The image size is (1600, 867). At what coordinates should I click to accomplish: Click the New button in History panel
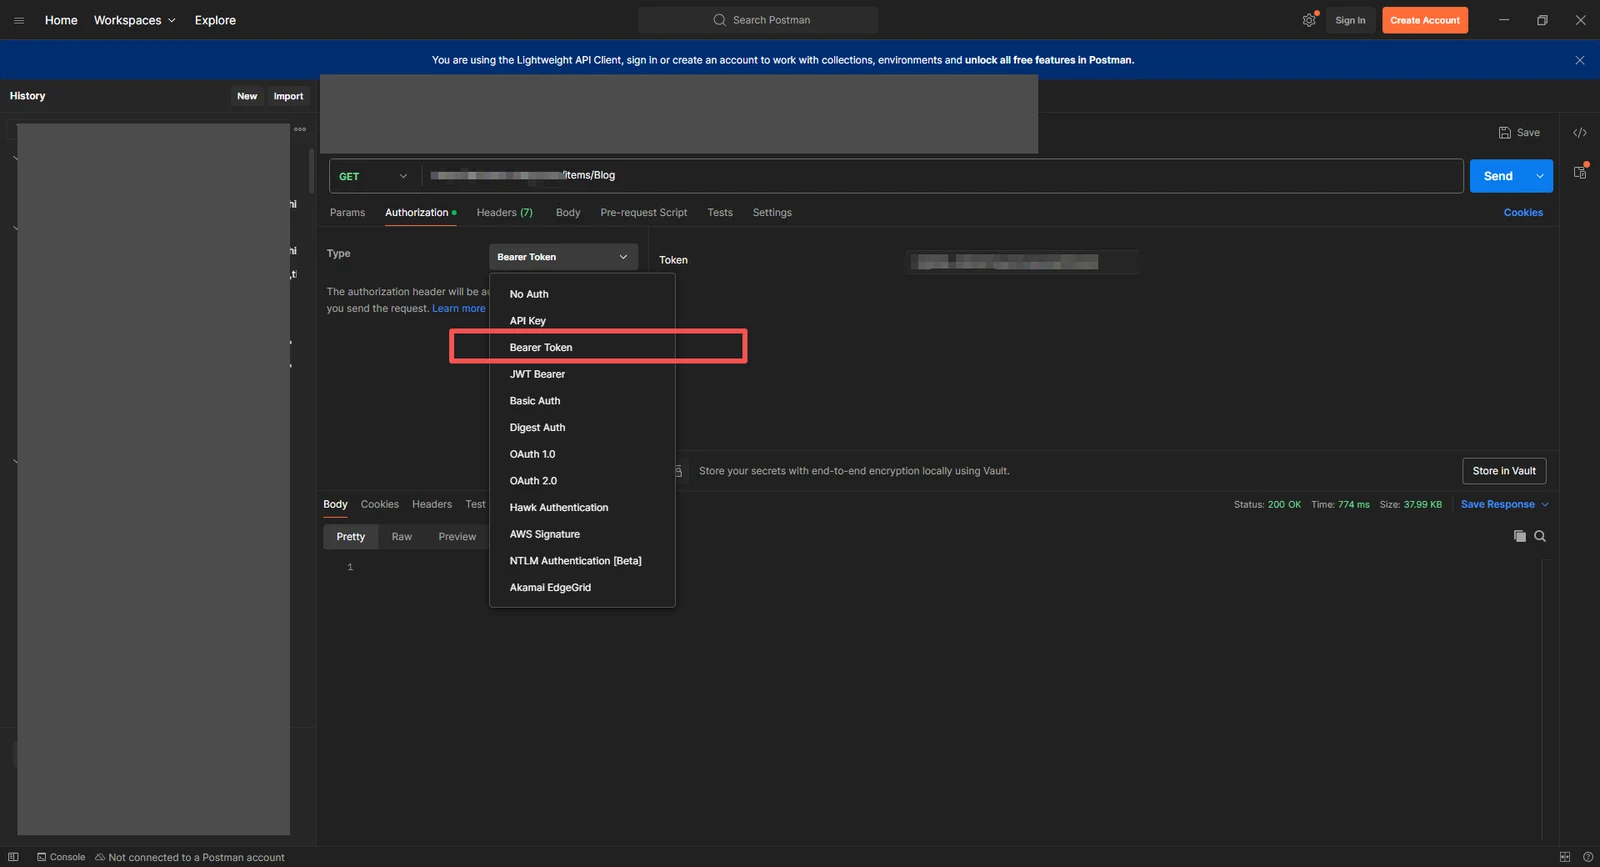click(x=247, y=96)
